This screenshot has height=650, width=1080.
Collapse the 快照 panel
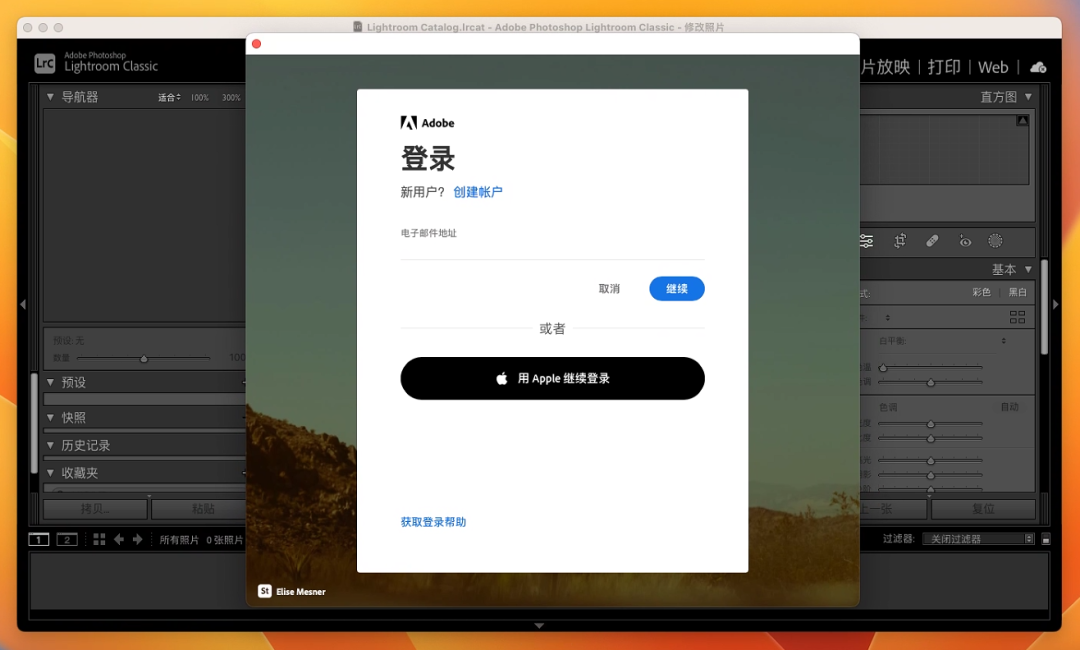tap(50, 417)
